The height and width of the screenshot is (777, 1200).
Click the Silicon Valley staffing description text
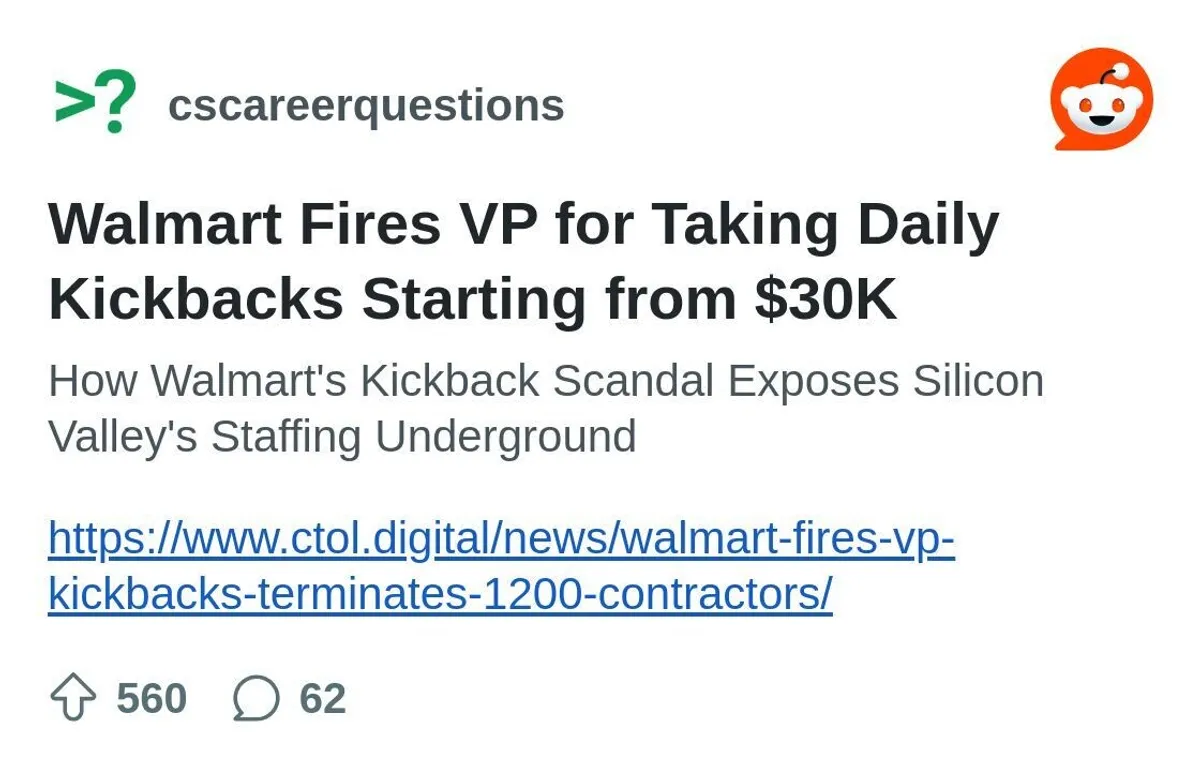[545, 407]
